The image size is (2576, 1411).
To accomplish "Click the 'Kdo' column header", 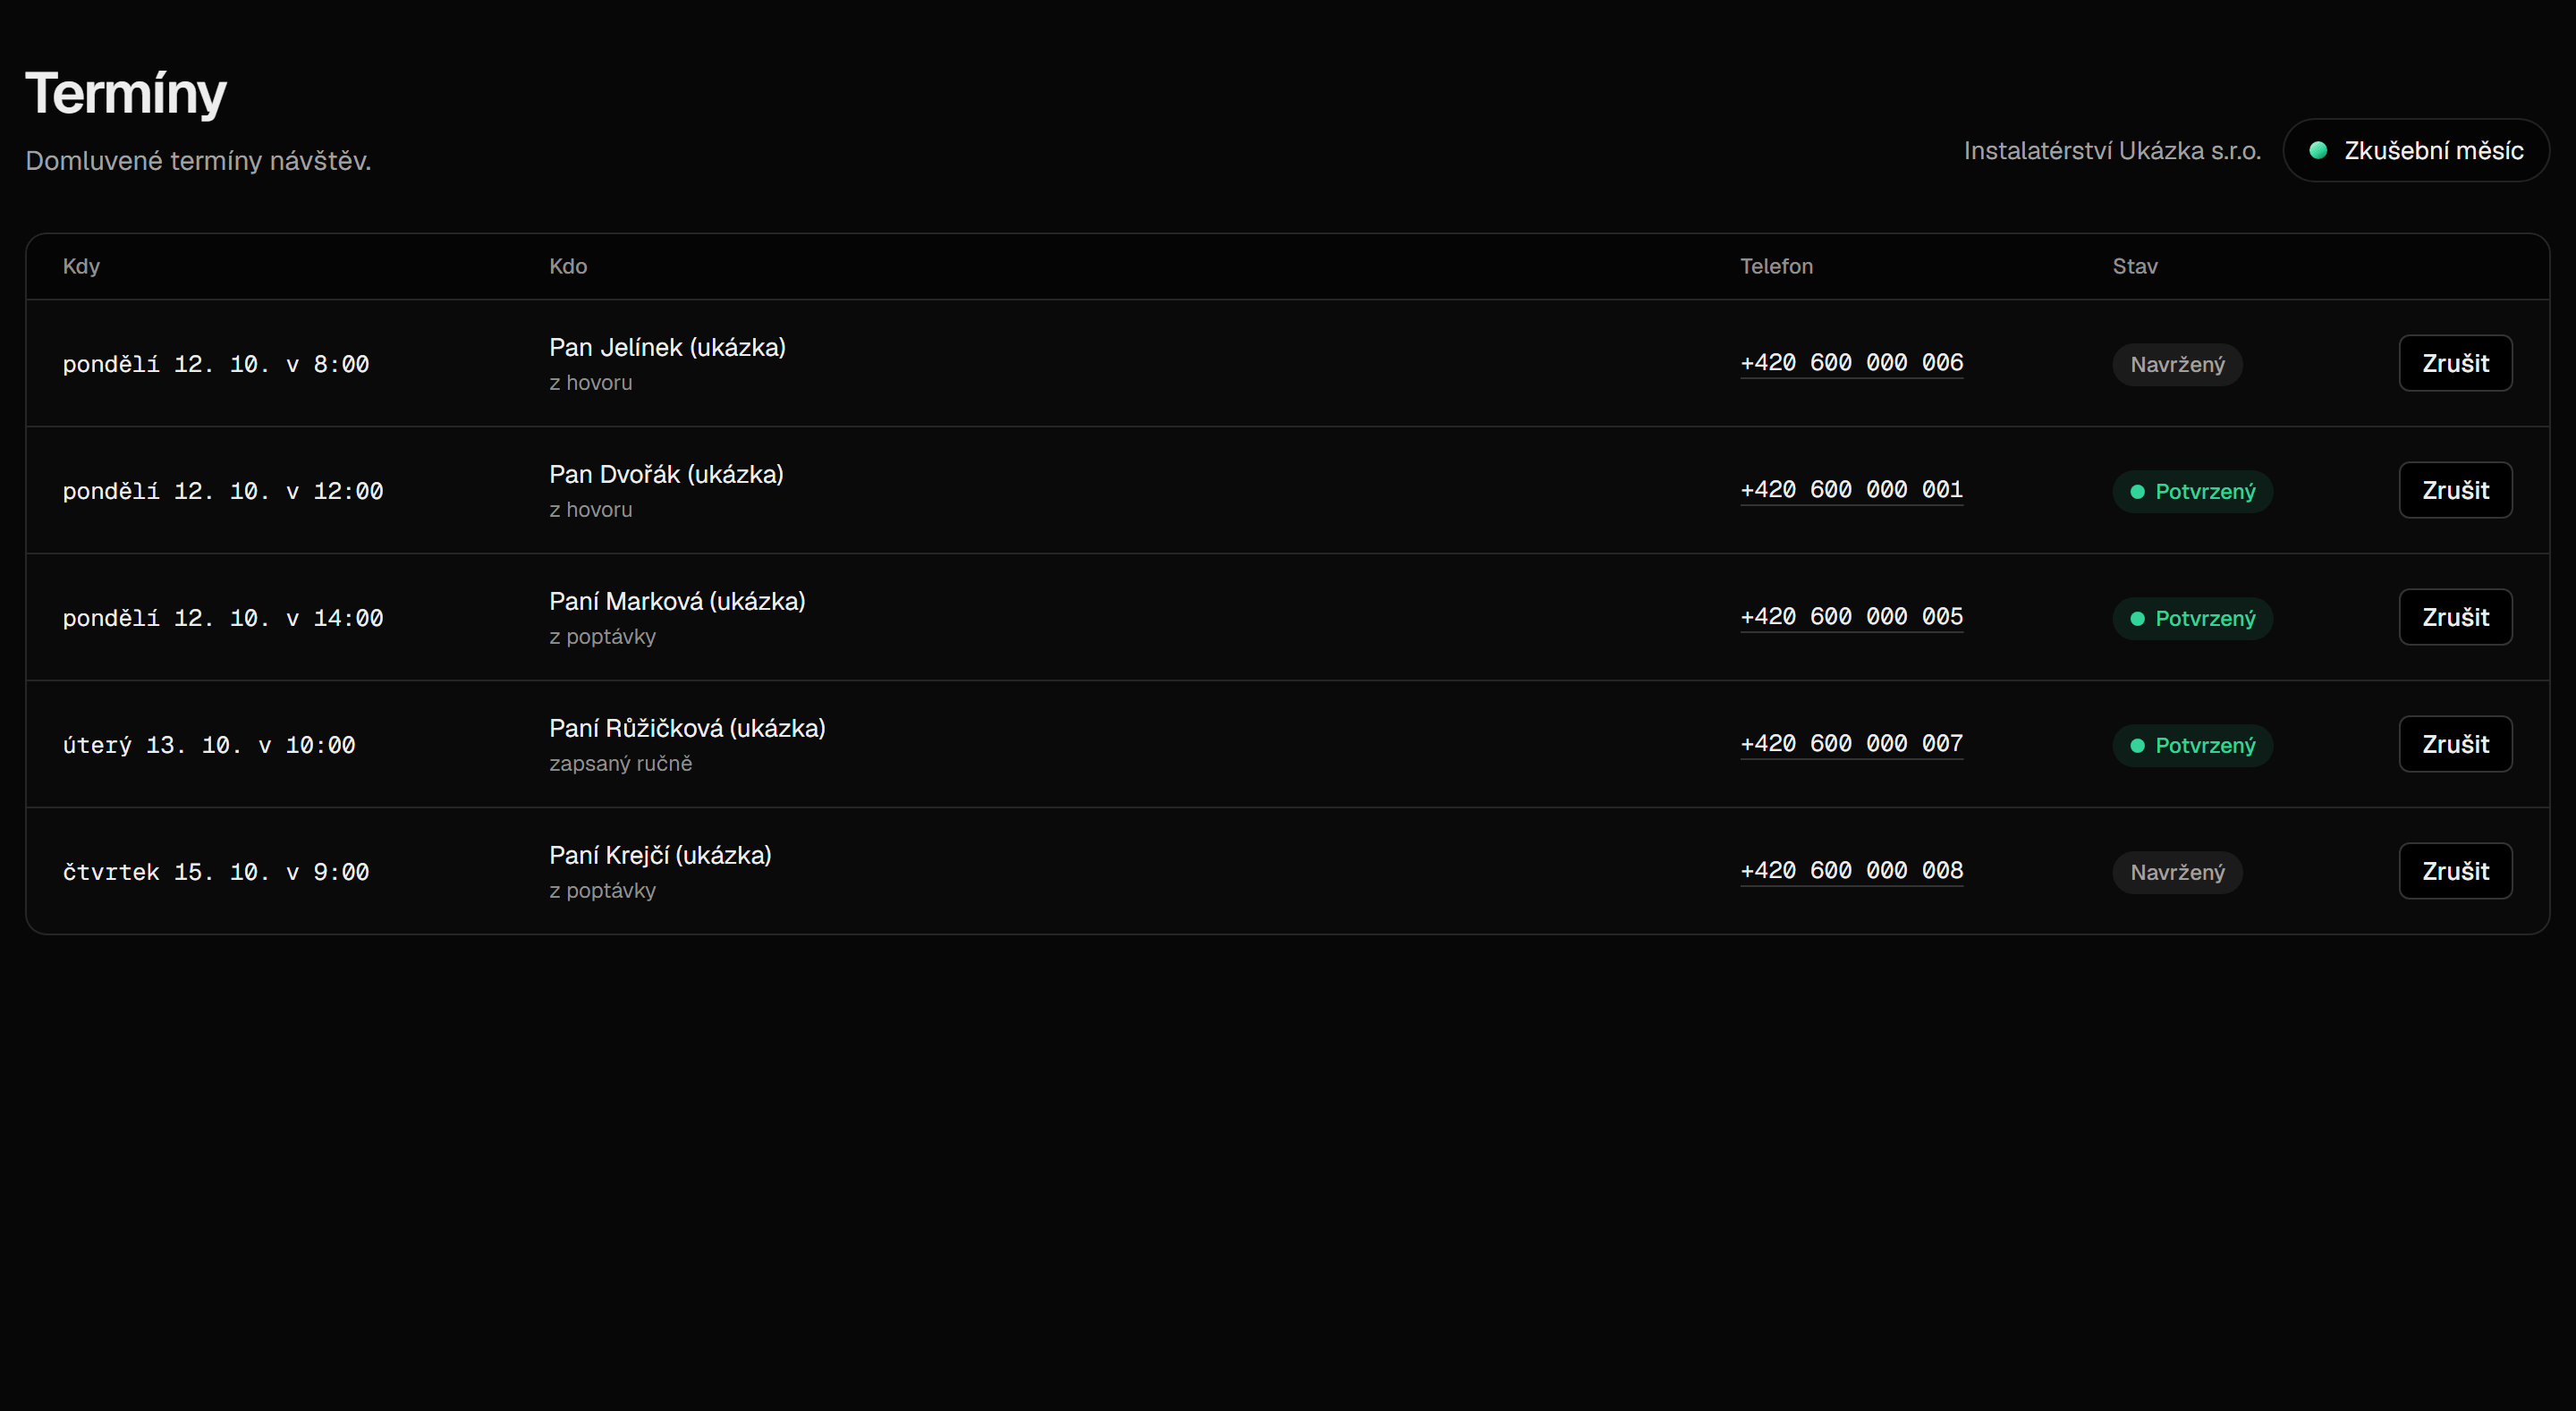I will coord(568,266).
